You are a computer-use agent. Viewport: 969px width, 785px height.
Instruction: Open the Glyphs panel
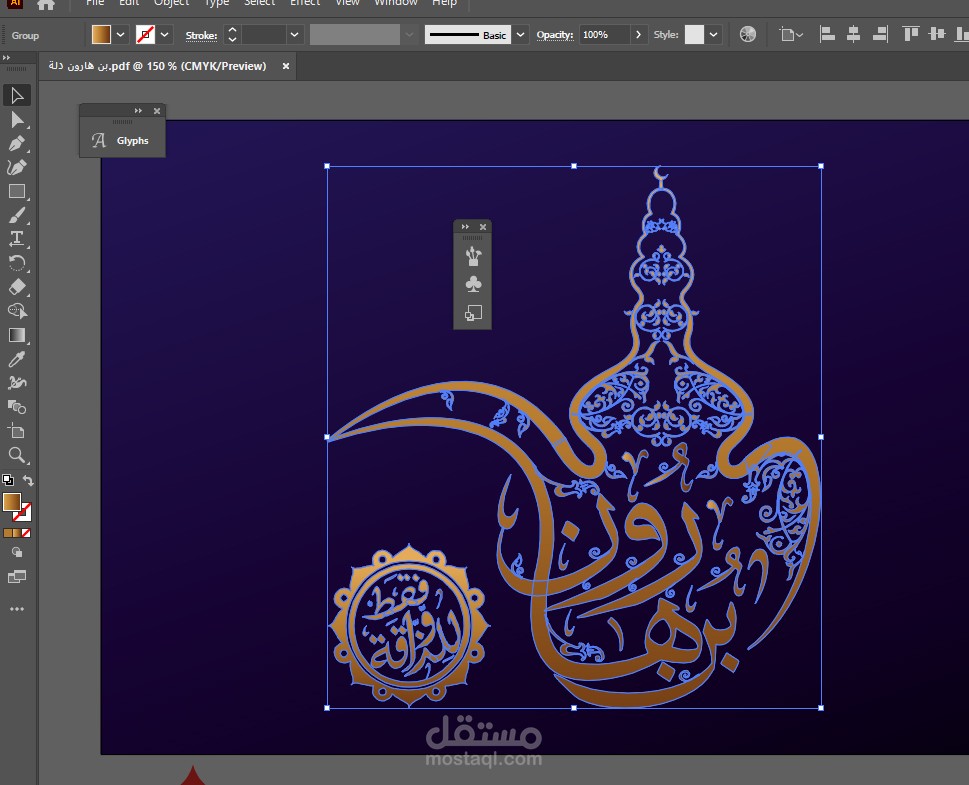click(122, 140)
